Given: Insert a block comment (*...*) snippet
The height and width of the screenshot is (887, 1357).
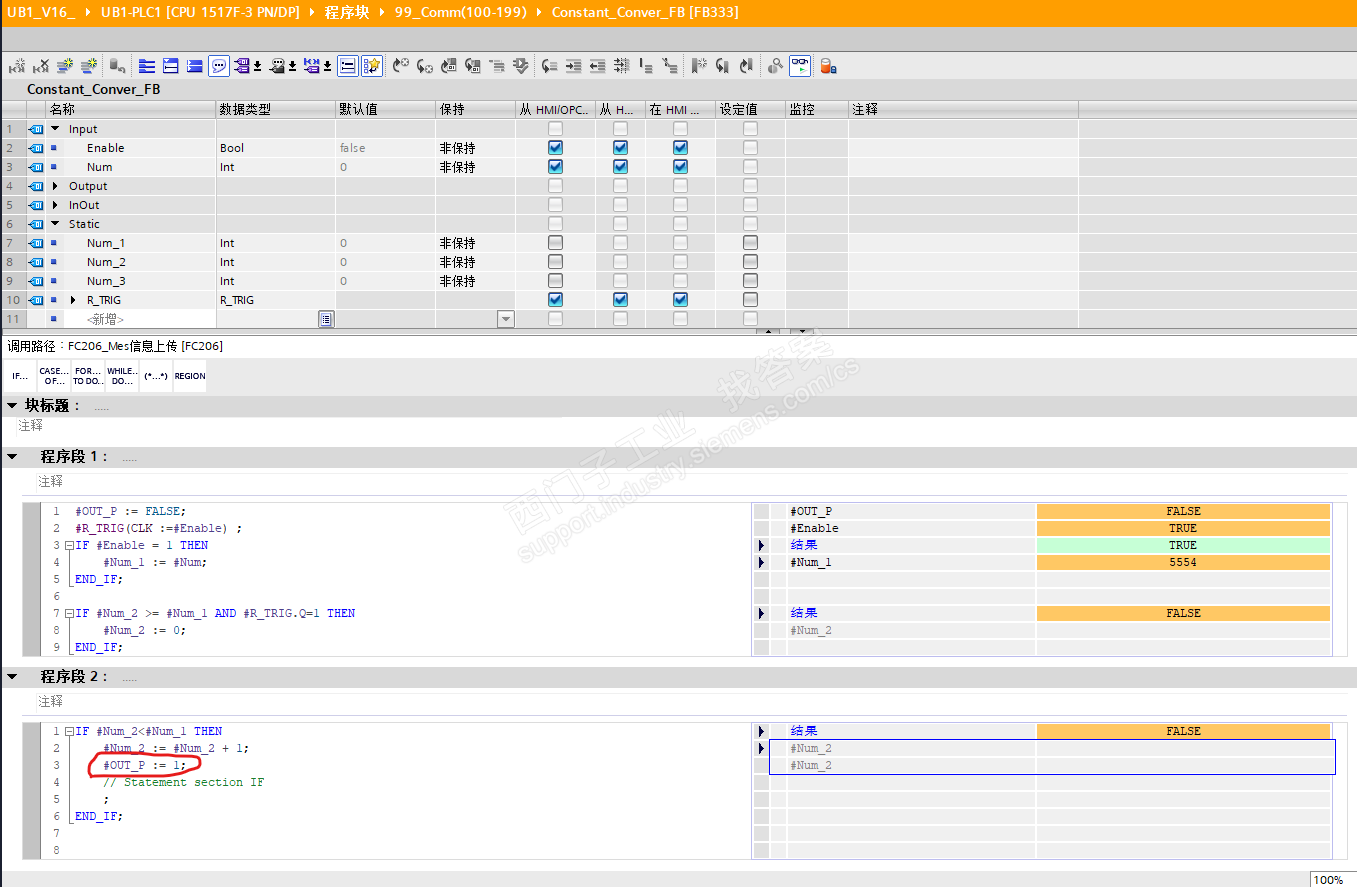Looking at the screenshot, I should 156,376.
